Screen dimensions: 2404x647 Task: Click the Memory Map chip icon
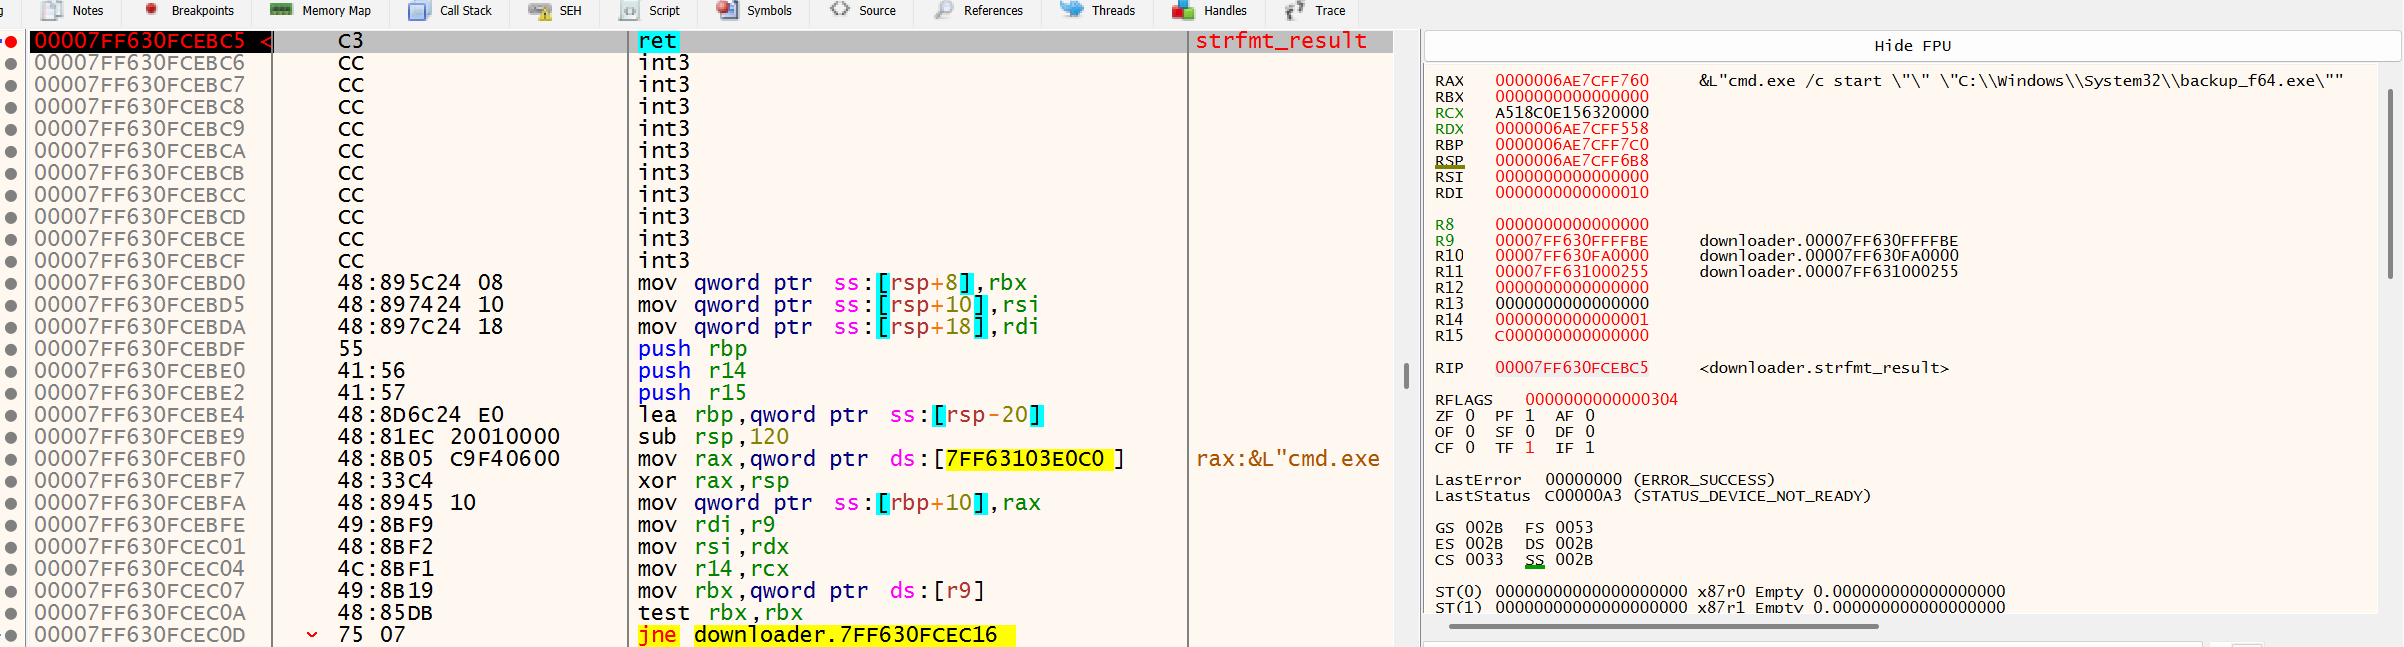click(x=281, y=10)
